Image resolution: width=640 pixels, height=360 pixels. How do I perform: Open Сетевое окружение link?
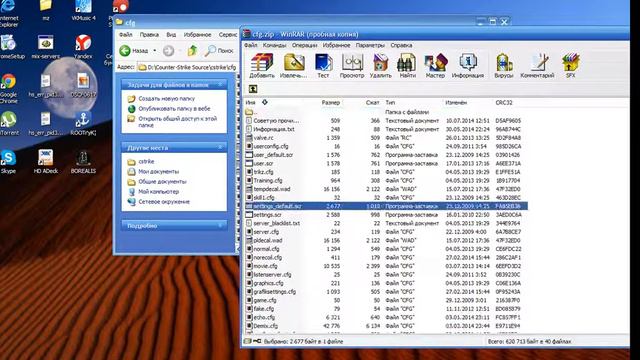pyautogui.click(x=164, y=202)
